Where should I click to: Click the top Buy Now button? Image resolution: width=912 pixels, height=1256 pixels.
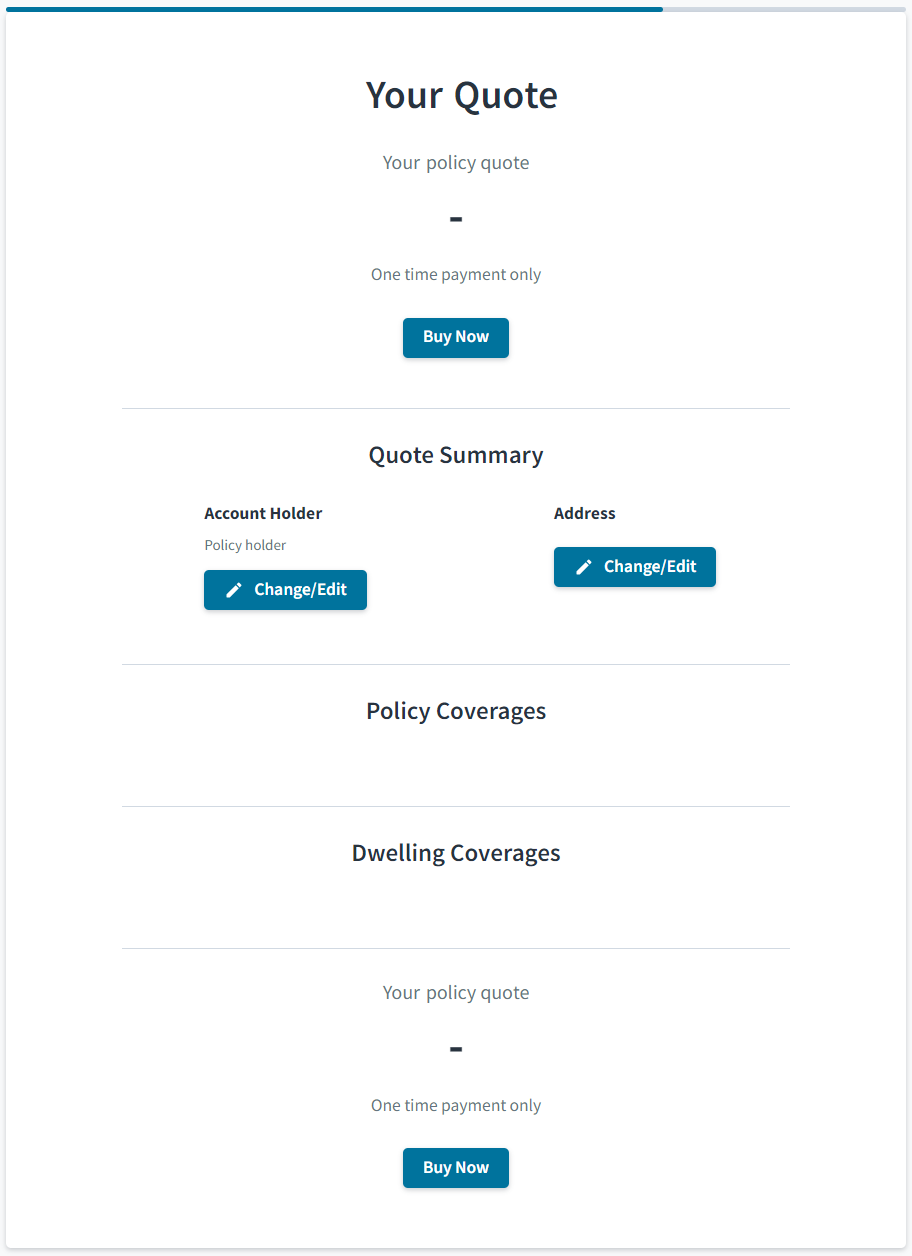point(456,338)
